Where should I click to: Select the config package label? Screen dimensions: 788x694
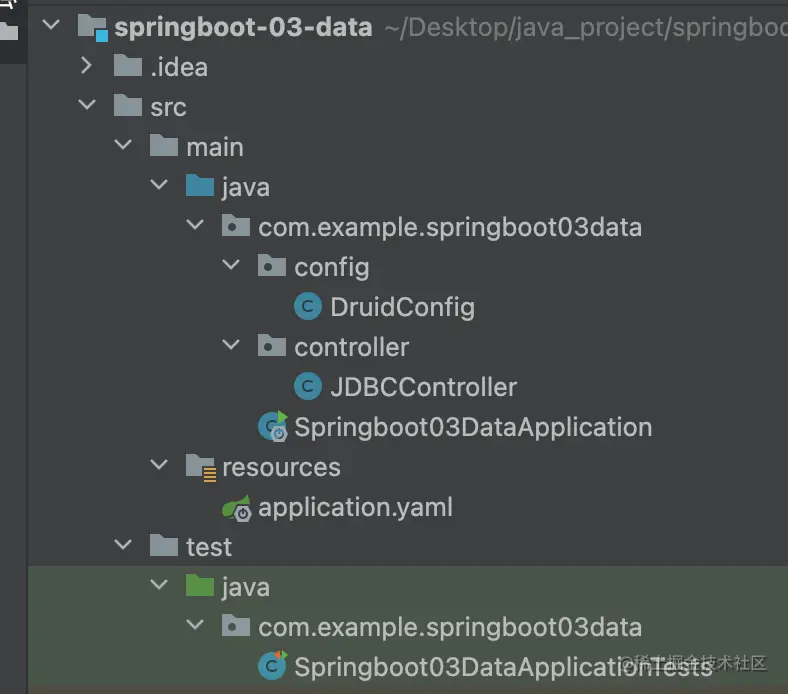click(332, 268)
